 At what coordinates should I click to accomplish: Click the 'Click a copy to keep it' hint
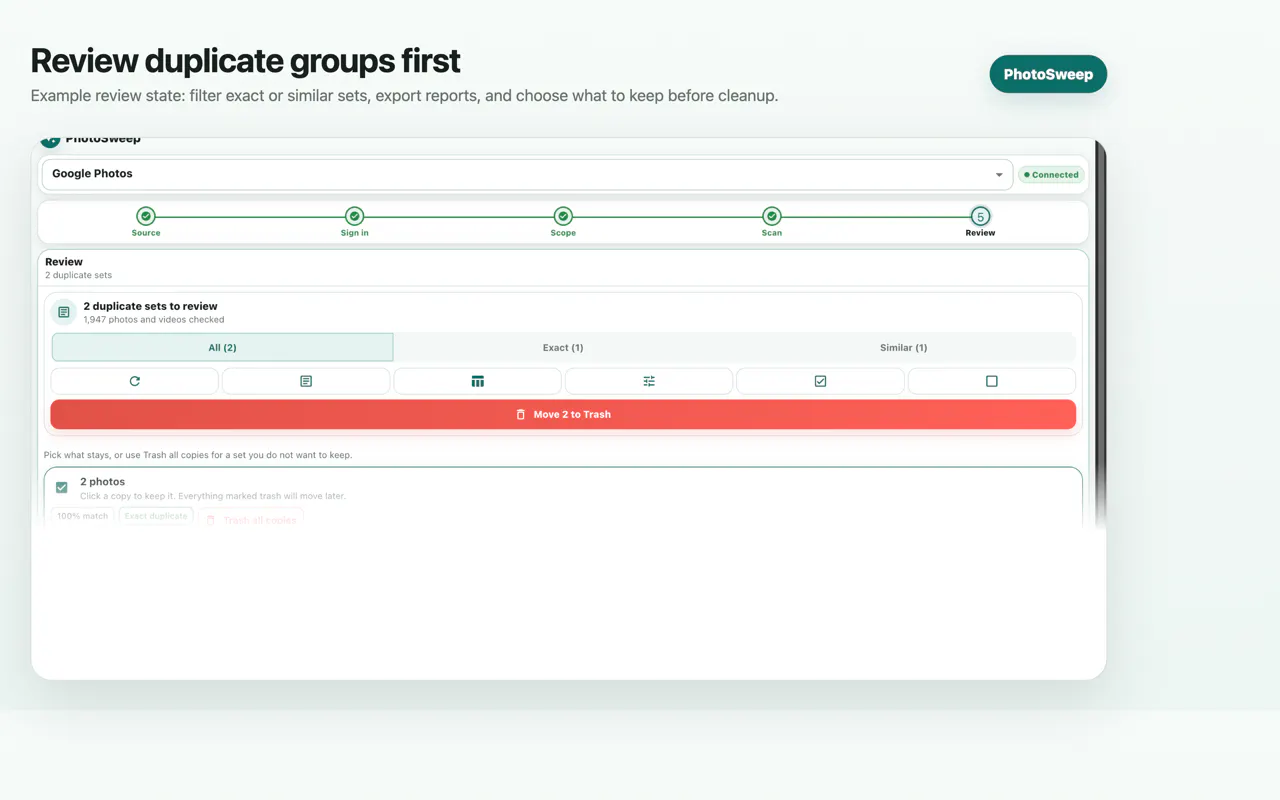pos(213,496)
